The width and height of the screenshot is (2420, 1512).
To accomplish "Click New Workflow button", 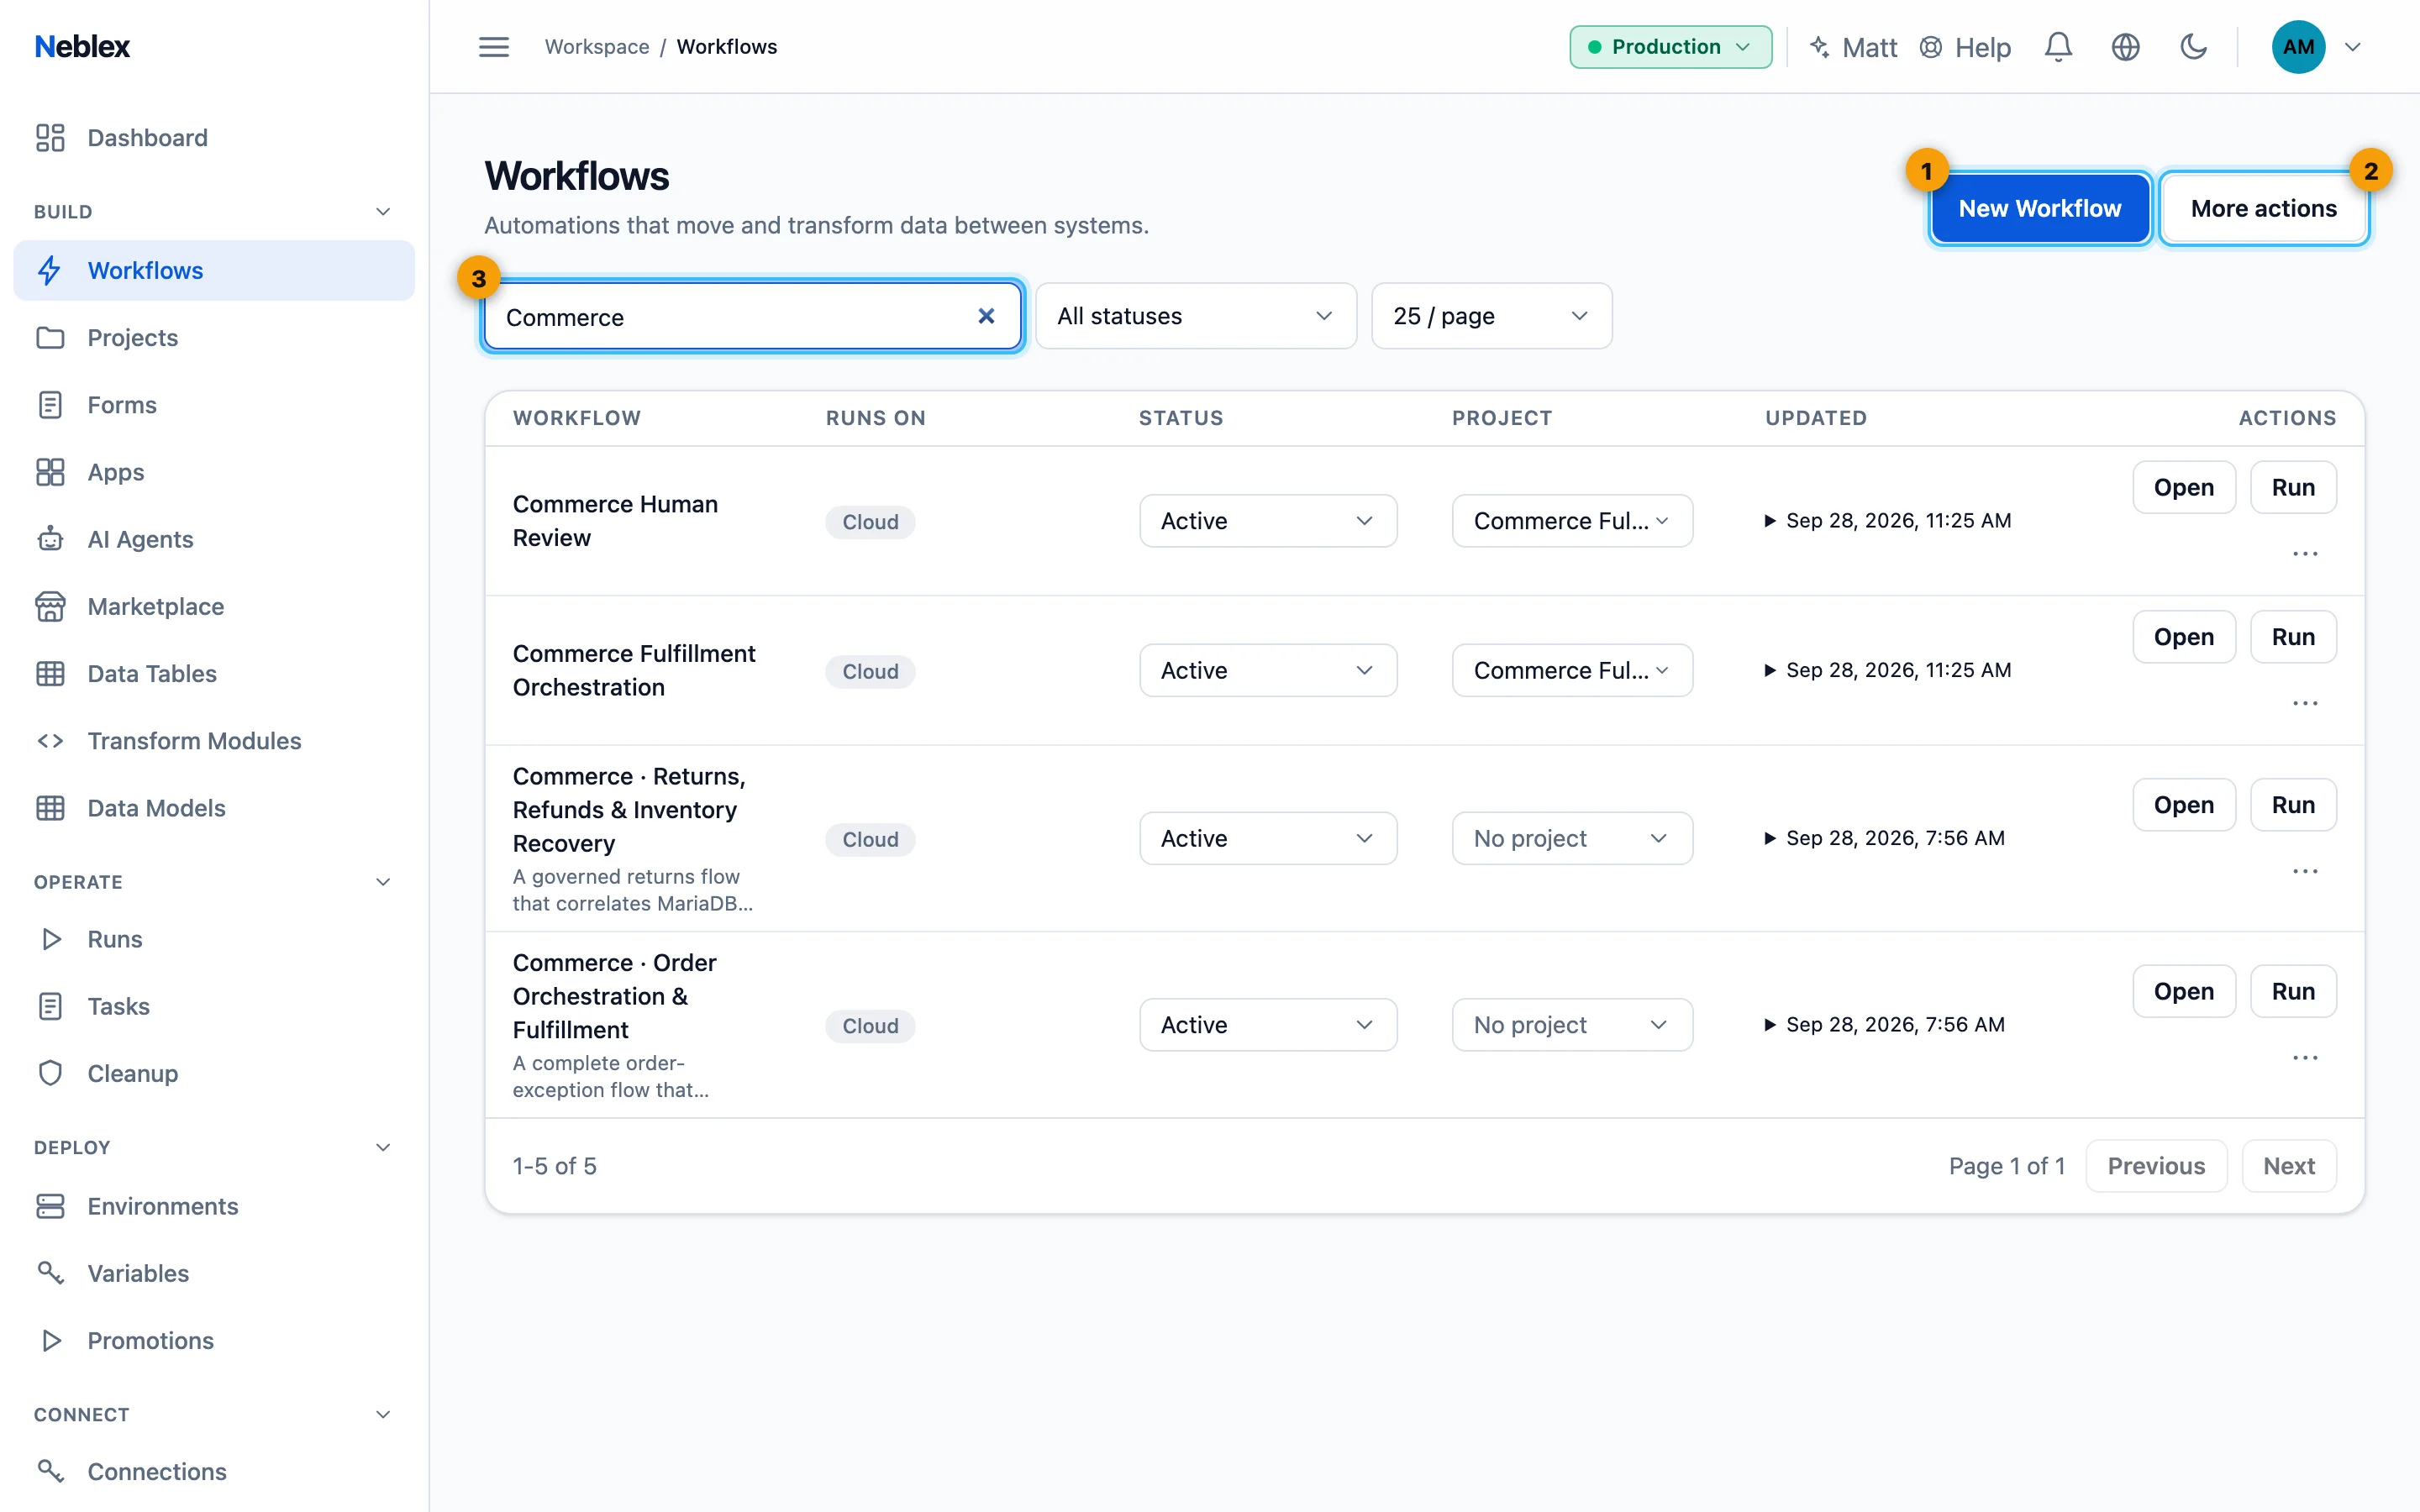I will tap(2040, 208).
